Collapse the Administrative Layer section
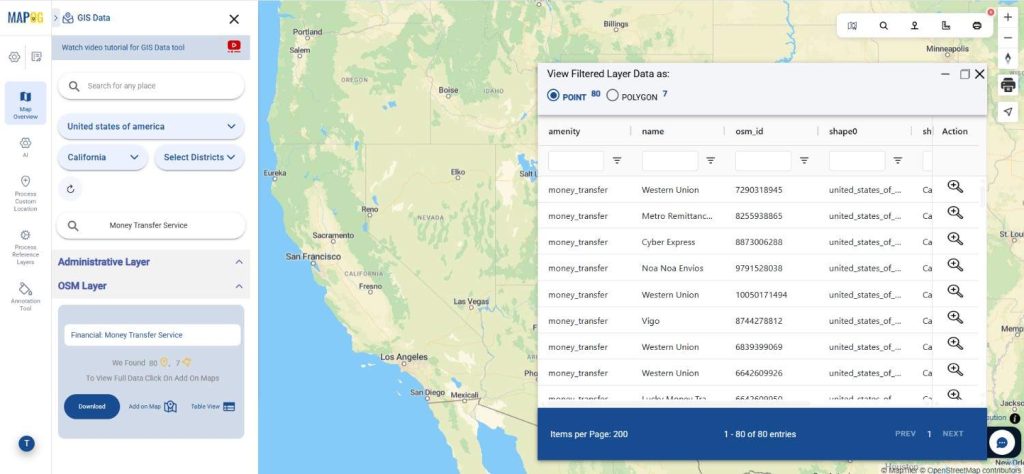Image resolution: width=1024 pixels, height=474 pixels. click(239, 262)
